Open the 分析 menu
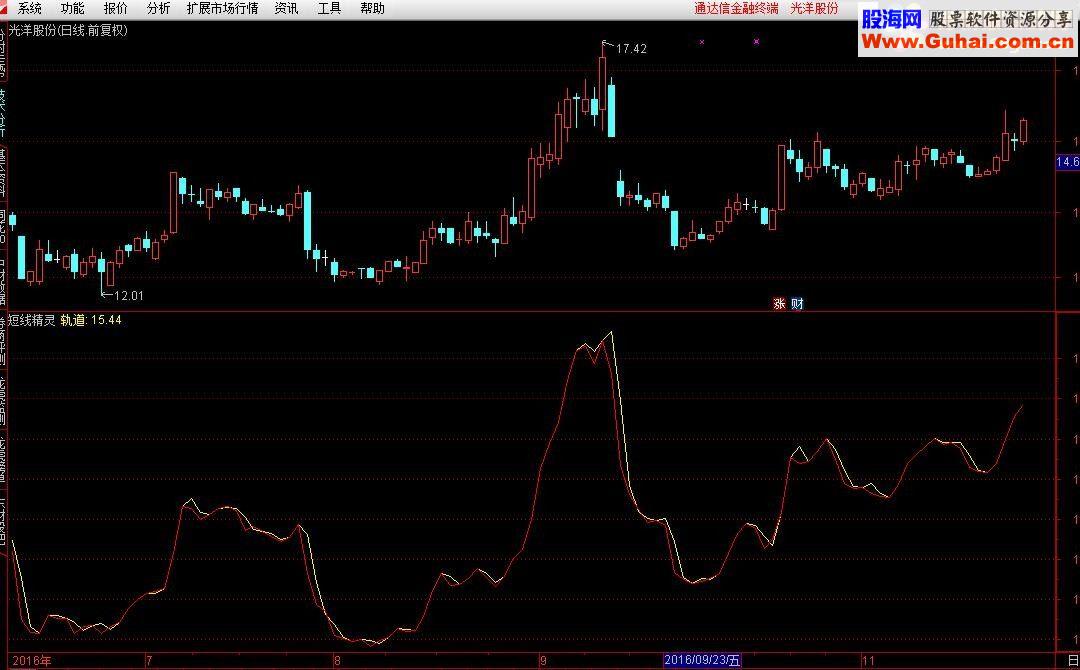This screenshot has height=670, width=1080. (x=158, y=8)
